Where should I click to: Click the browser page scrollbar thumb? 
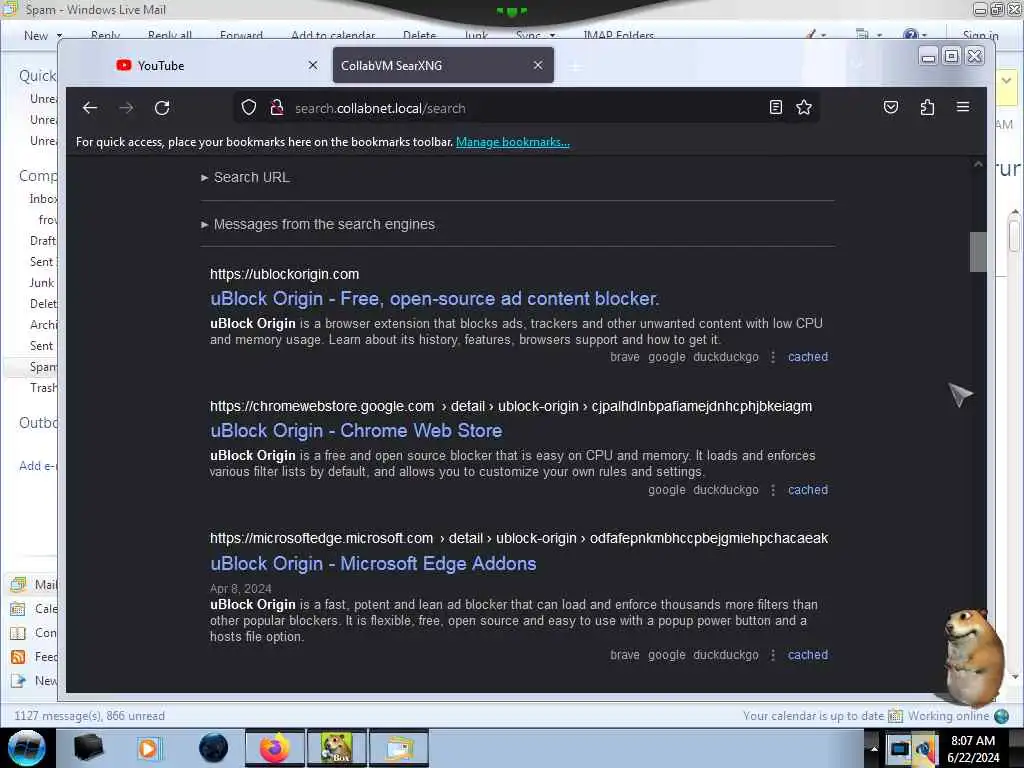[978, 251]
